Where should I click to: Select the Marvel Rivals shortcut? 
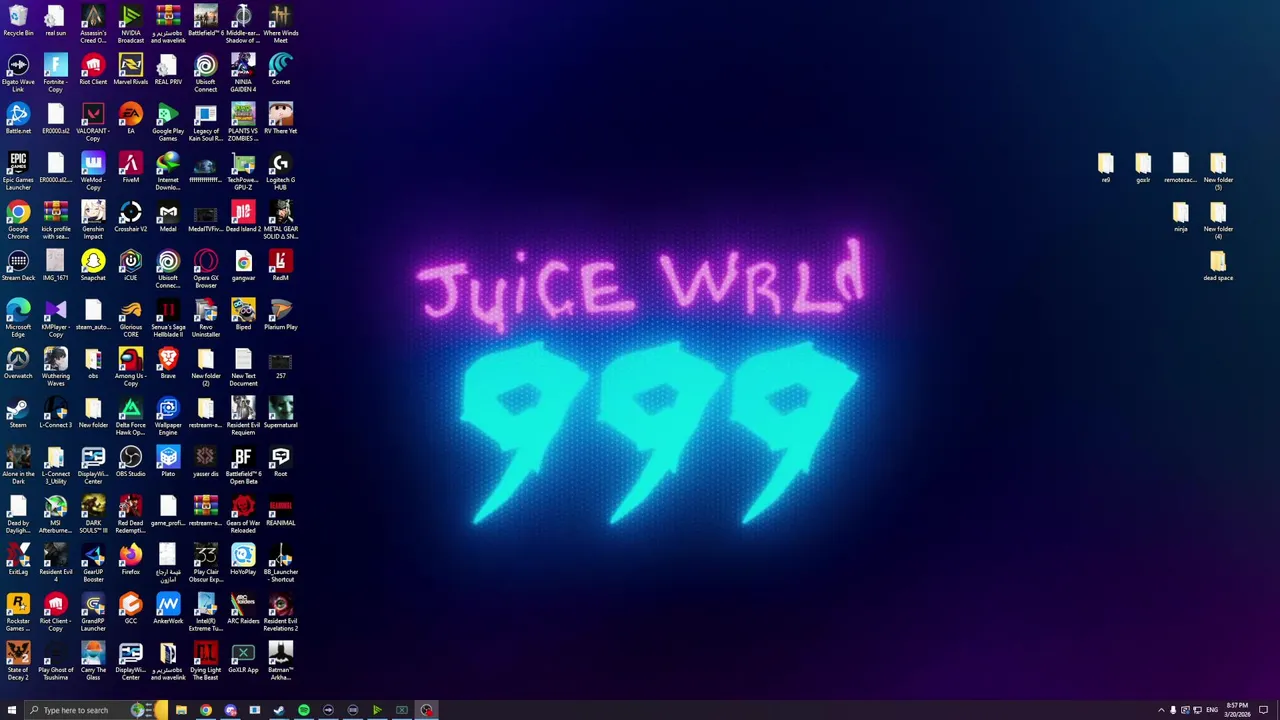tap(131, 70)
